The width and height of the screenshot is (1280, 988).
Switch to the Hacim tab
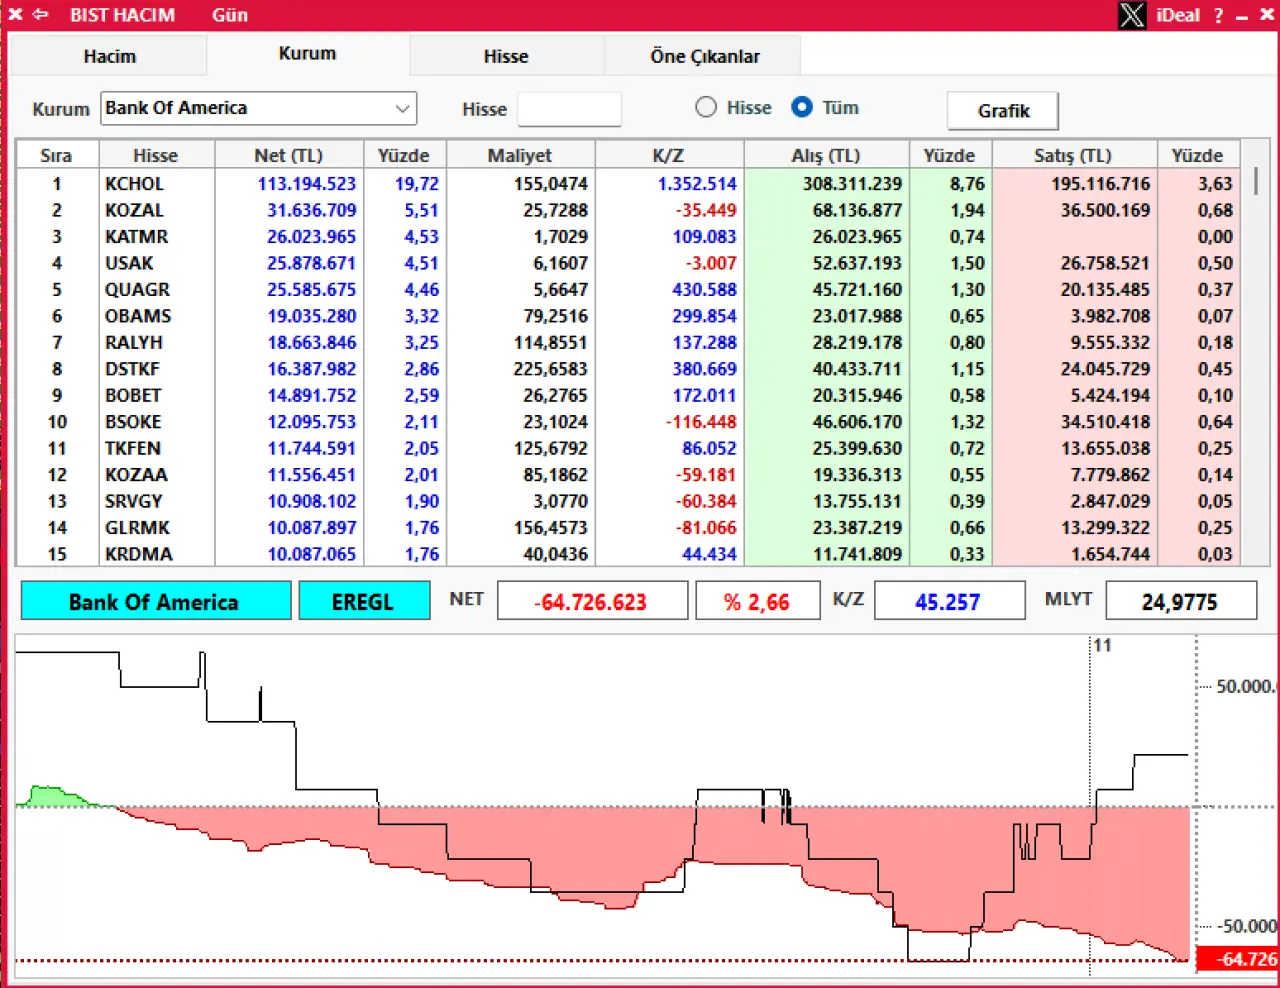pyautogui.click(x=109, y=56)
